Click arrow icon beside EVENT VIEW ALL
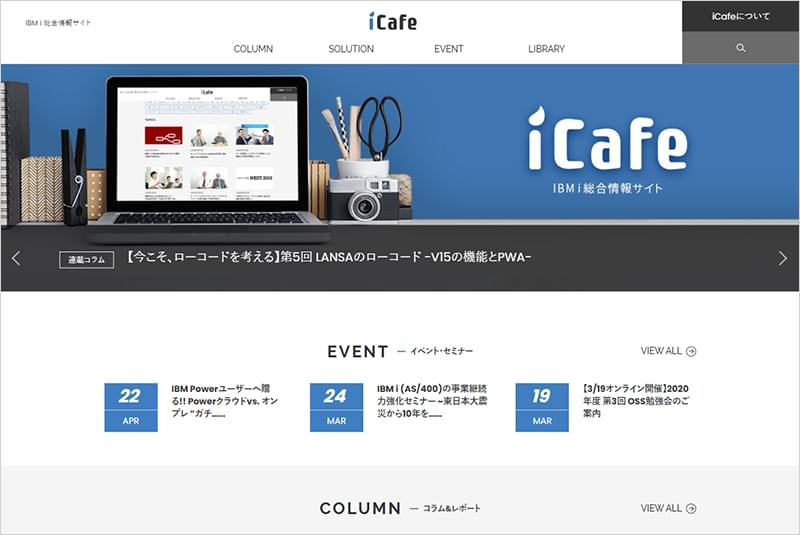 691,351
